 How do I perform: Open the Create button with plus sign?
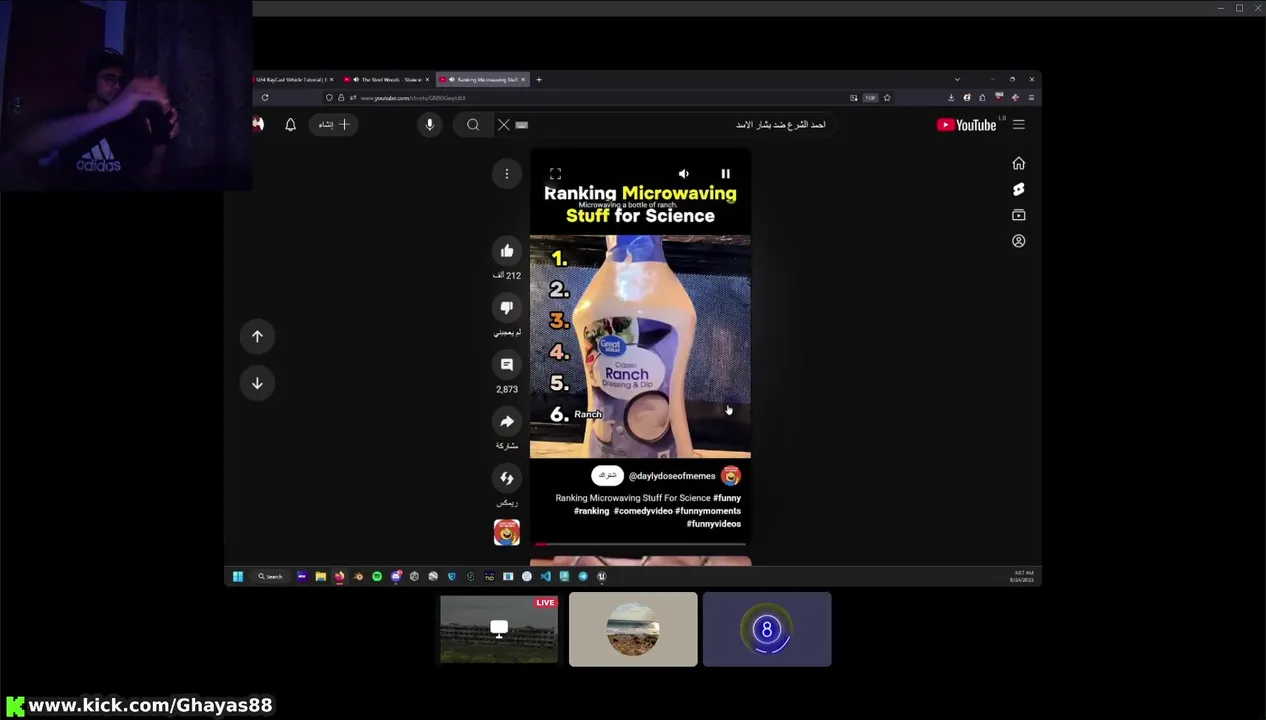coord(334,125)
